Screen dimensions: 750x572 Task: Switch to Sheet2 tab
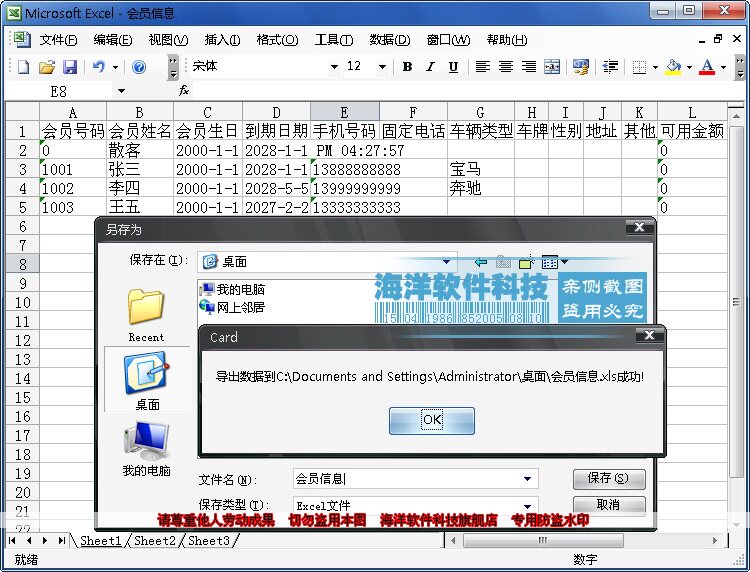[x=154, y=540]
